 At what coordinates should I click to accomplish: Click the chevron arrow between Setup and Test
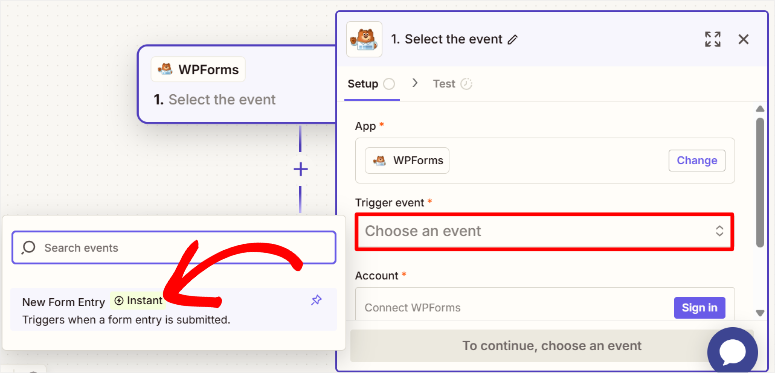(415, 83)
